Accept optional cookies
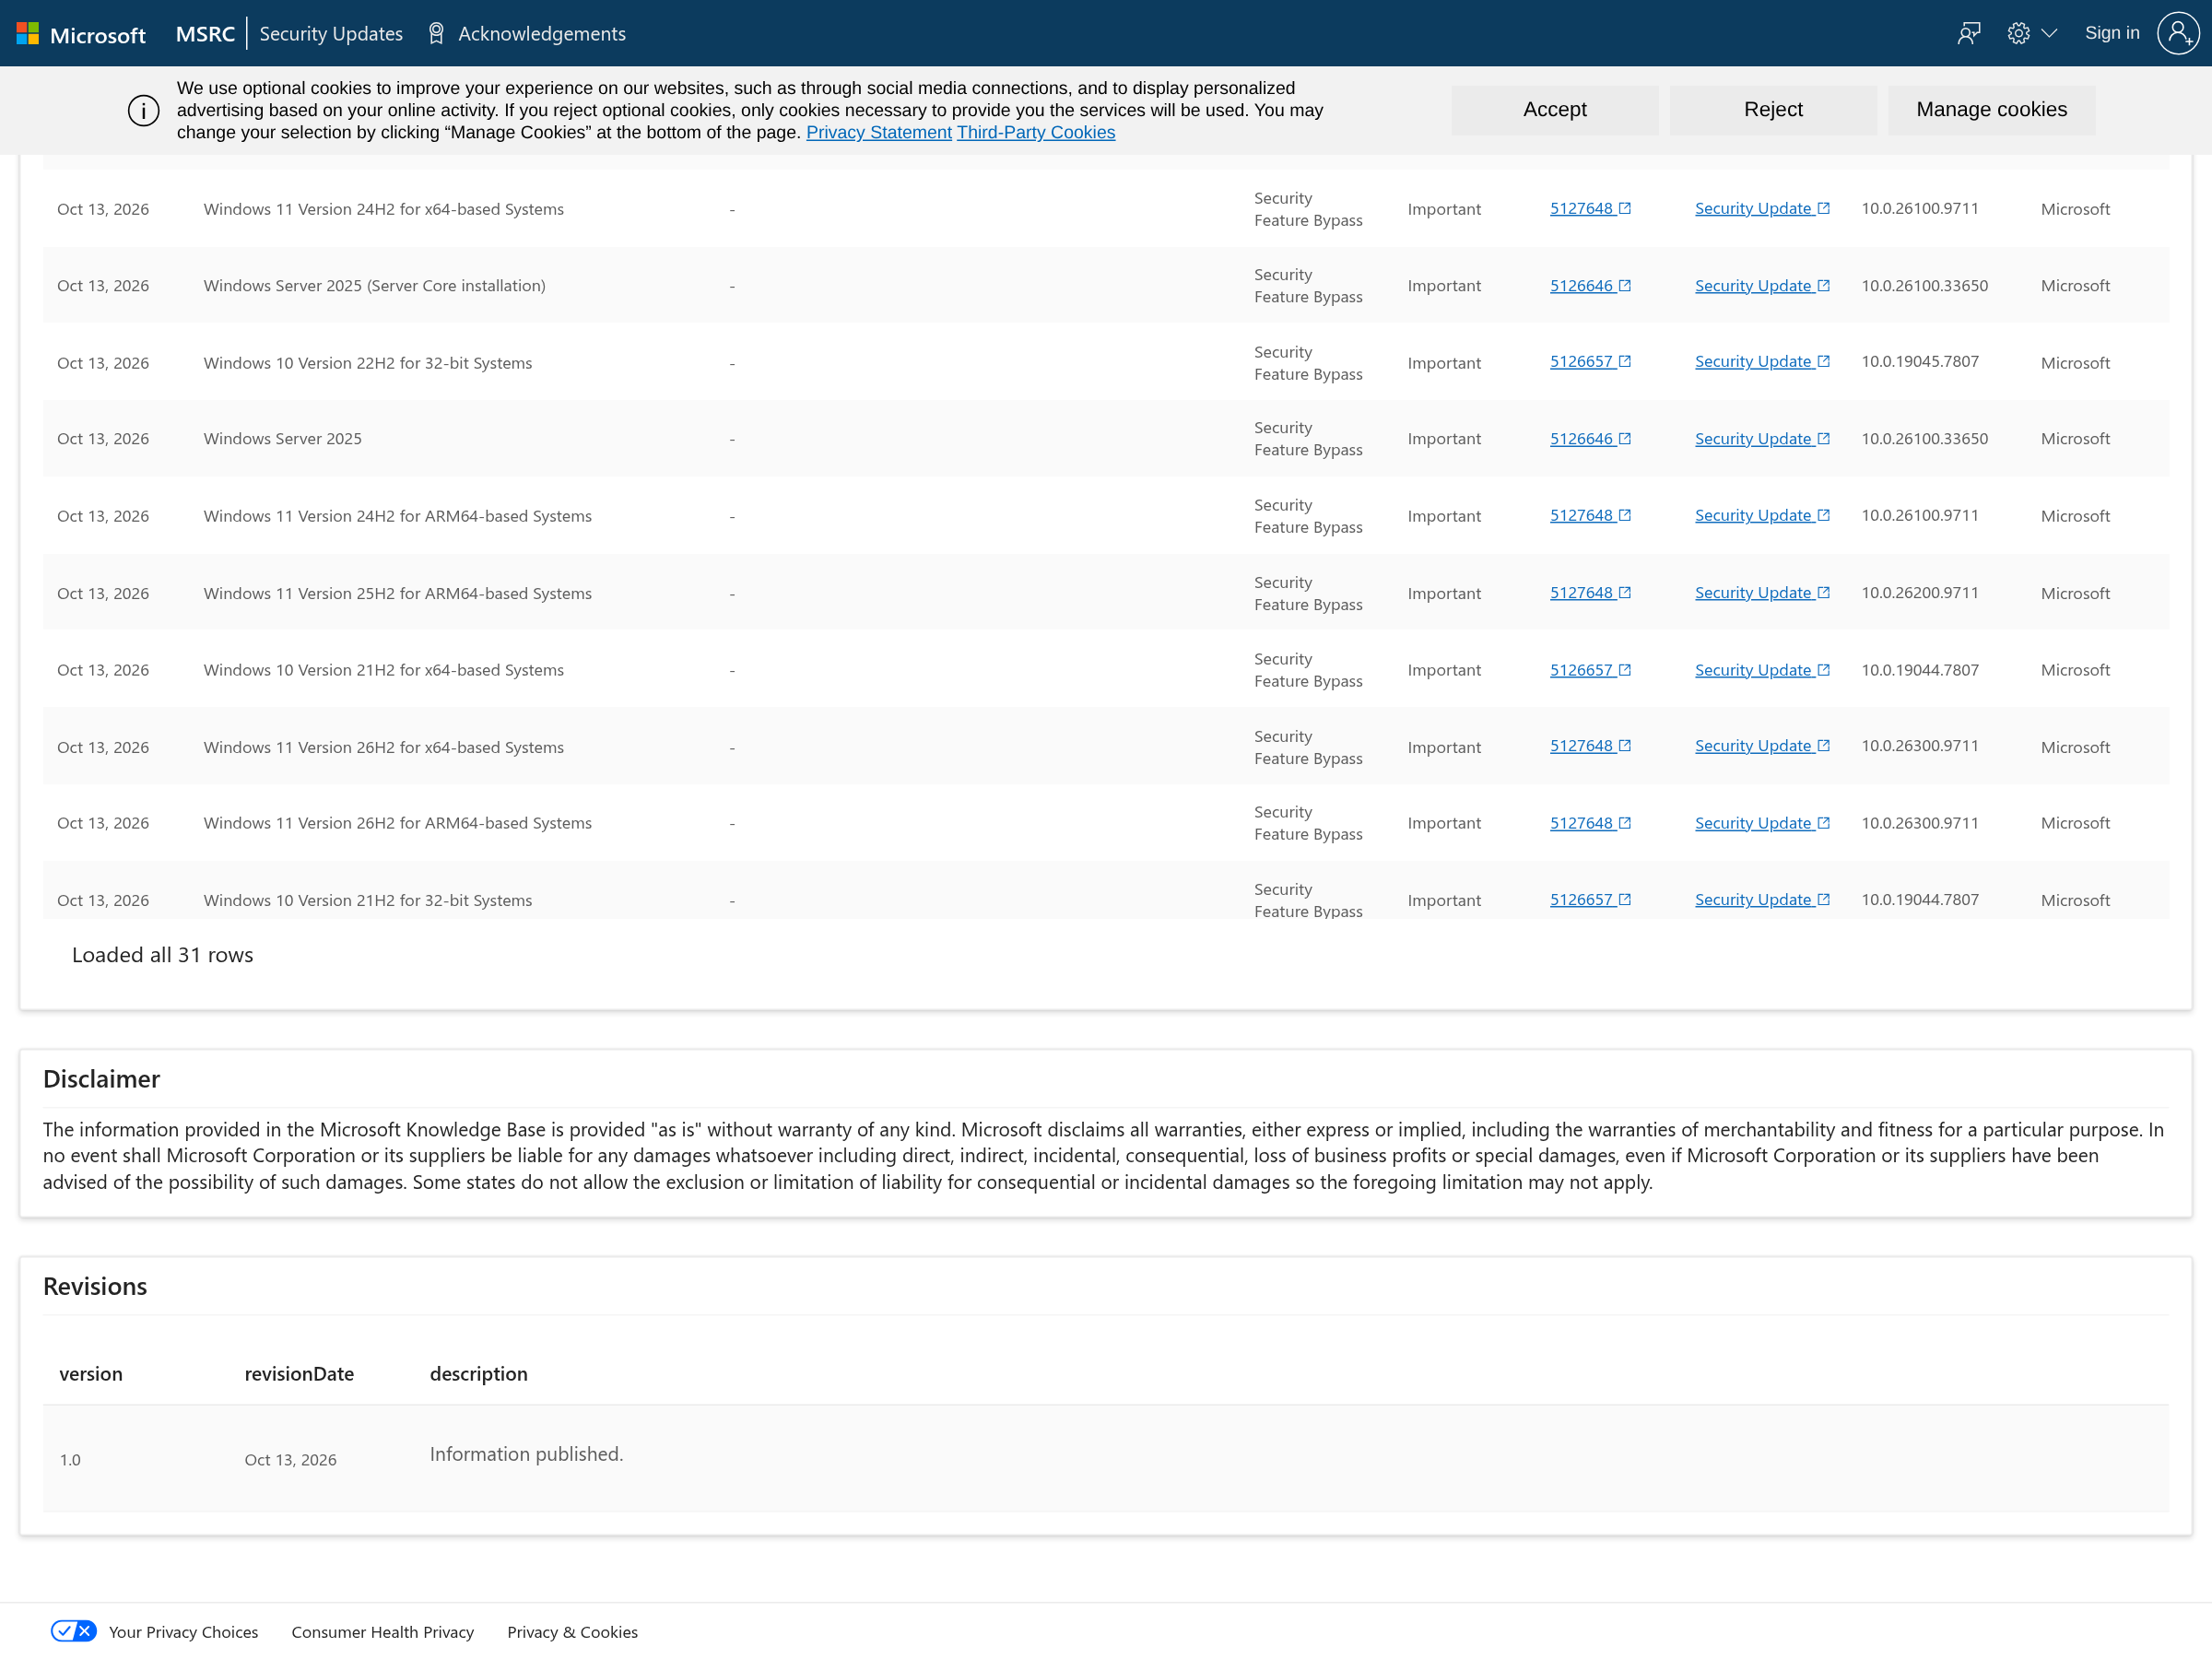 click(1554, 110)
